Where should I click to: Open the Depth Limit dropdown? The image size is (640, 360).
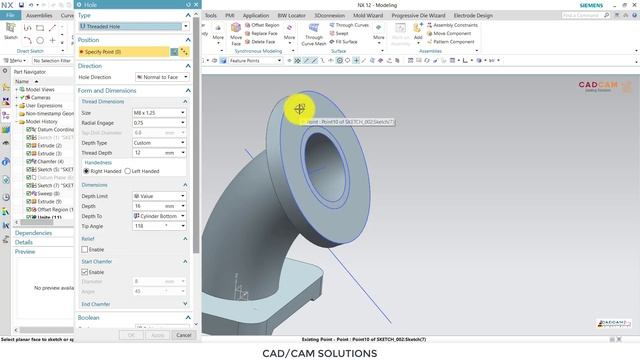click(159, 196)
